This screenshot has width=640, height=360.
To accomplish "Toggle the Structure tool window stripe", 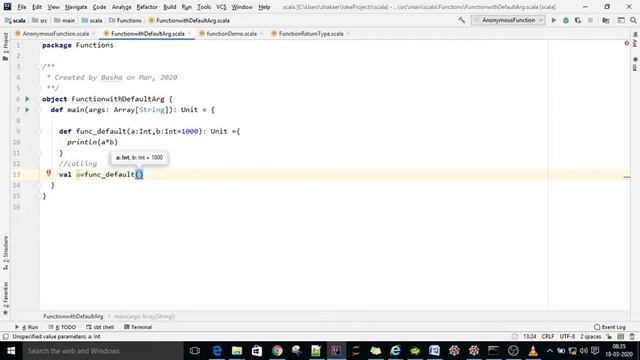I will 5,253.
